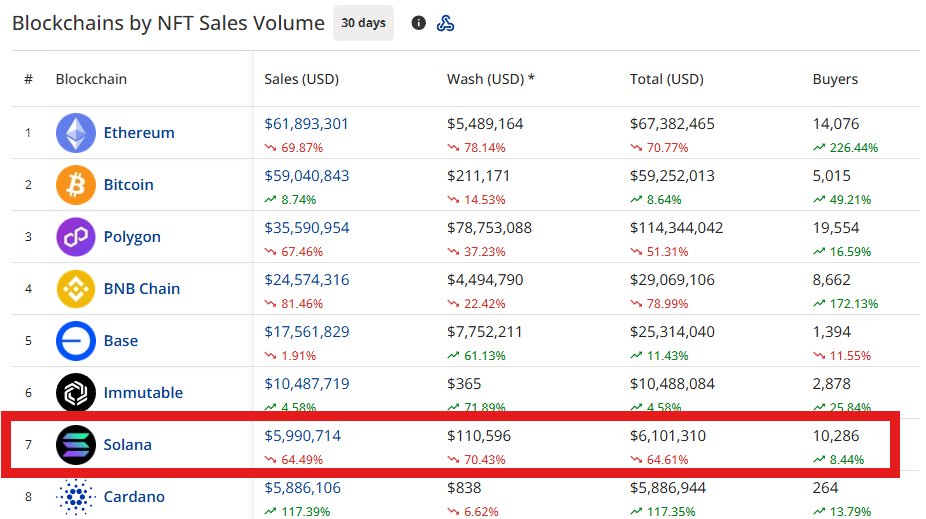Click Immutable sales value $10,487,719
This screenshot has height=519, width=926.
click(x=307, y=384)
